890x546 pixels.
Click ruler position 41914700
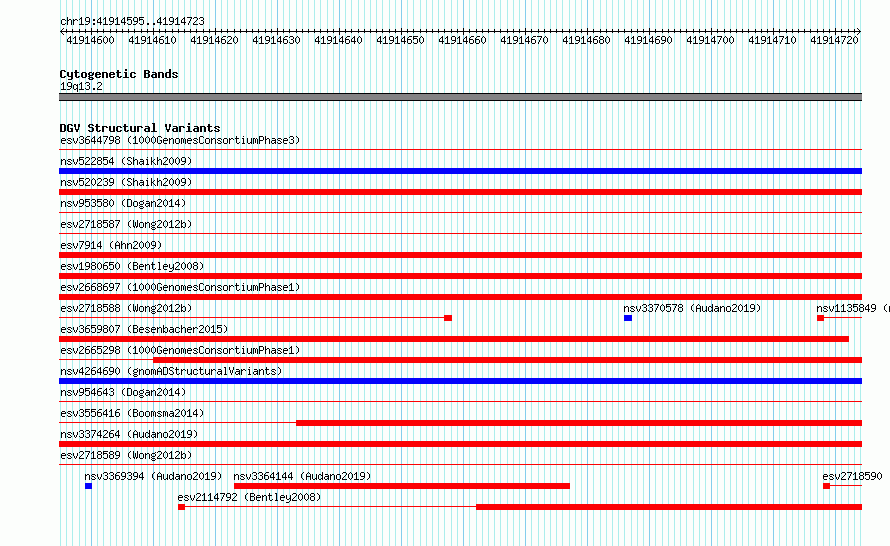tap(710, 40)
